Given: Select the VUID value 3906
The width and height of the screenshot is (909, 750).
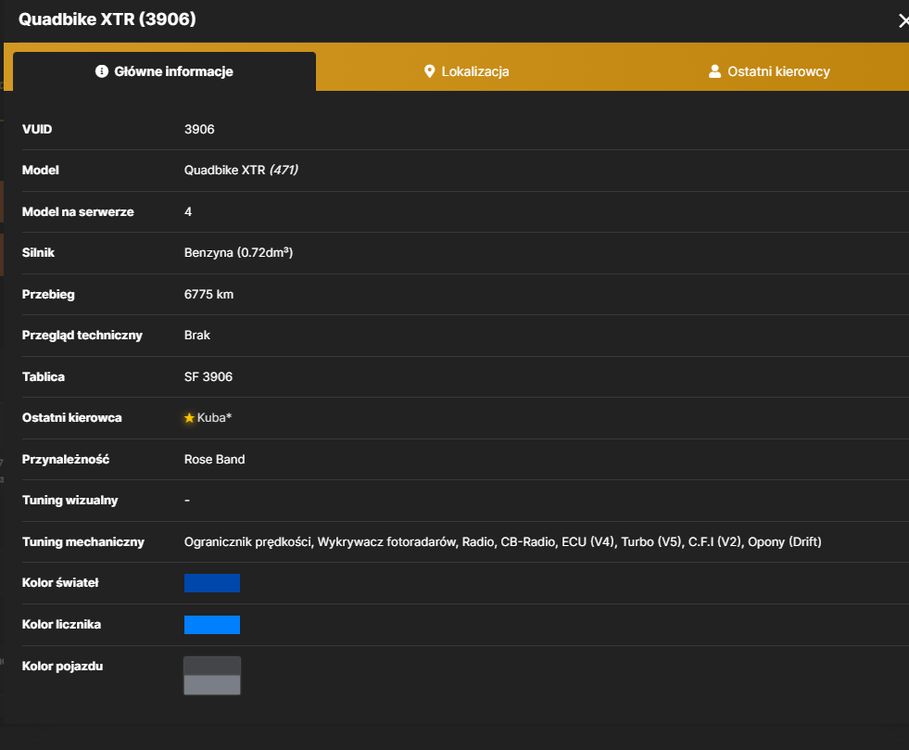Looking at the screenshot, I should (x=199, y=129).
